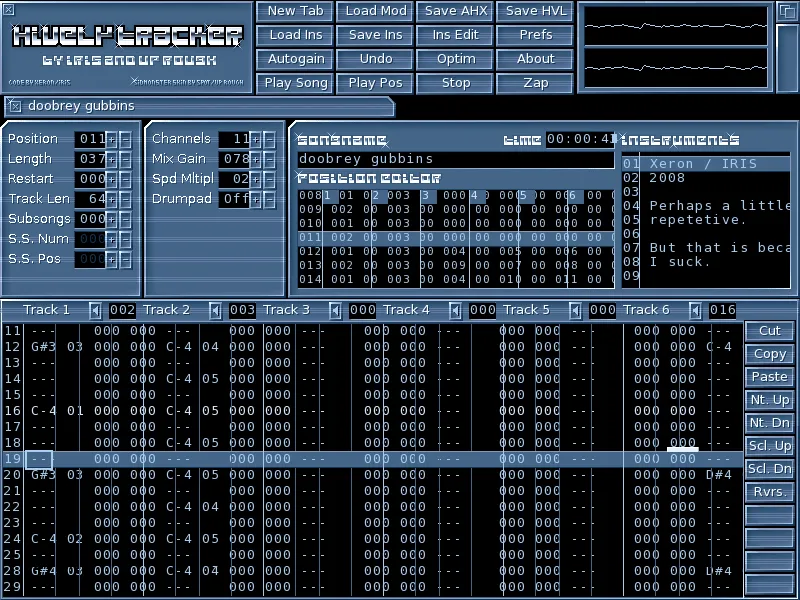Screen dimensions: 800x600
Task: Click the songname field doobrey gubbins
Action: tap(455, 159)
